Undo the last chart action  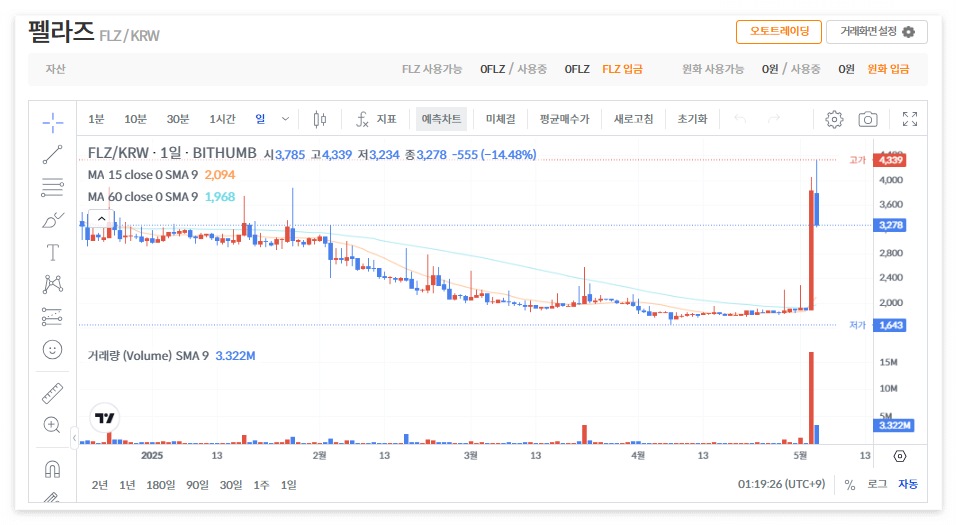pos(740,119)
